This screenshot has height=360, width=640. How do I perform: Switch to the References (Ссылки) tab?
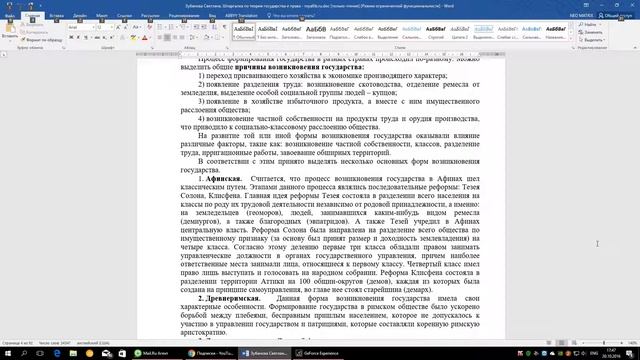click(x=124, y=16)
